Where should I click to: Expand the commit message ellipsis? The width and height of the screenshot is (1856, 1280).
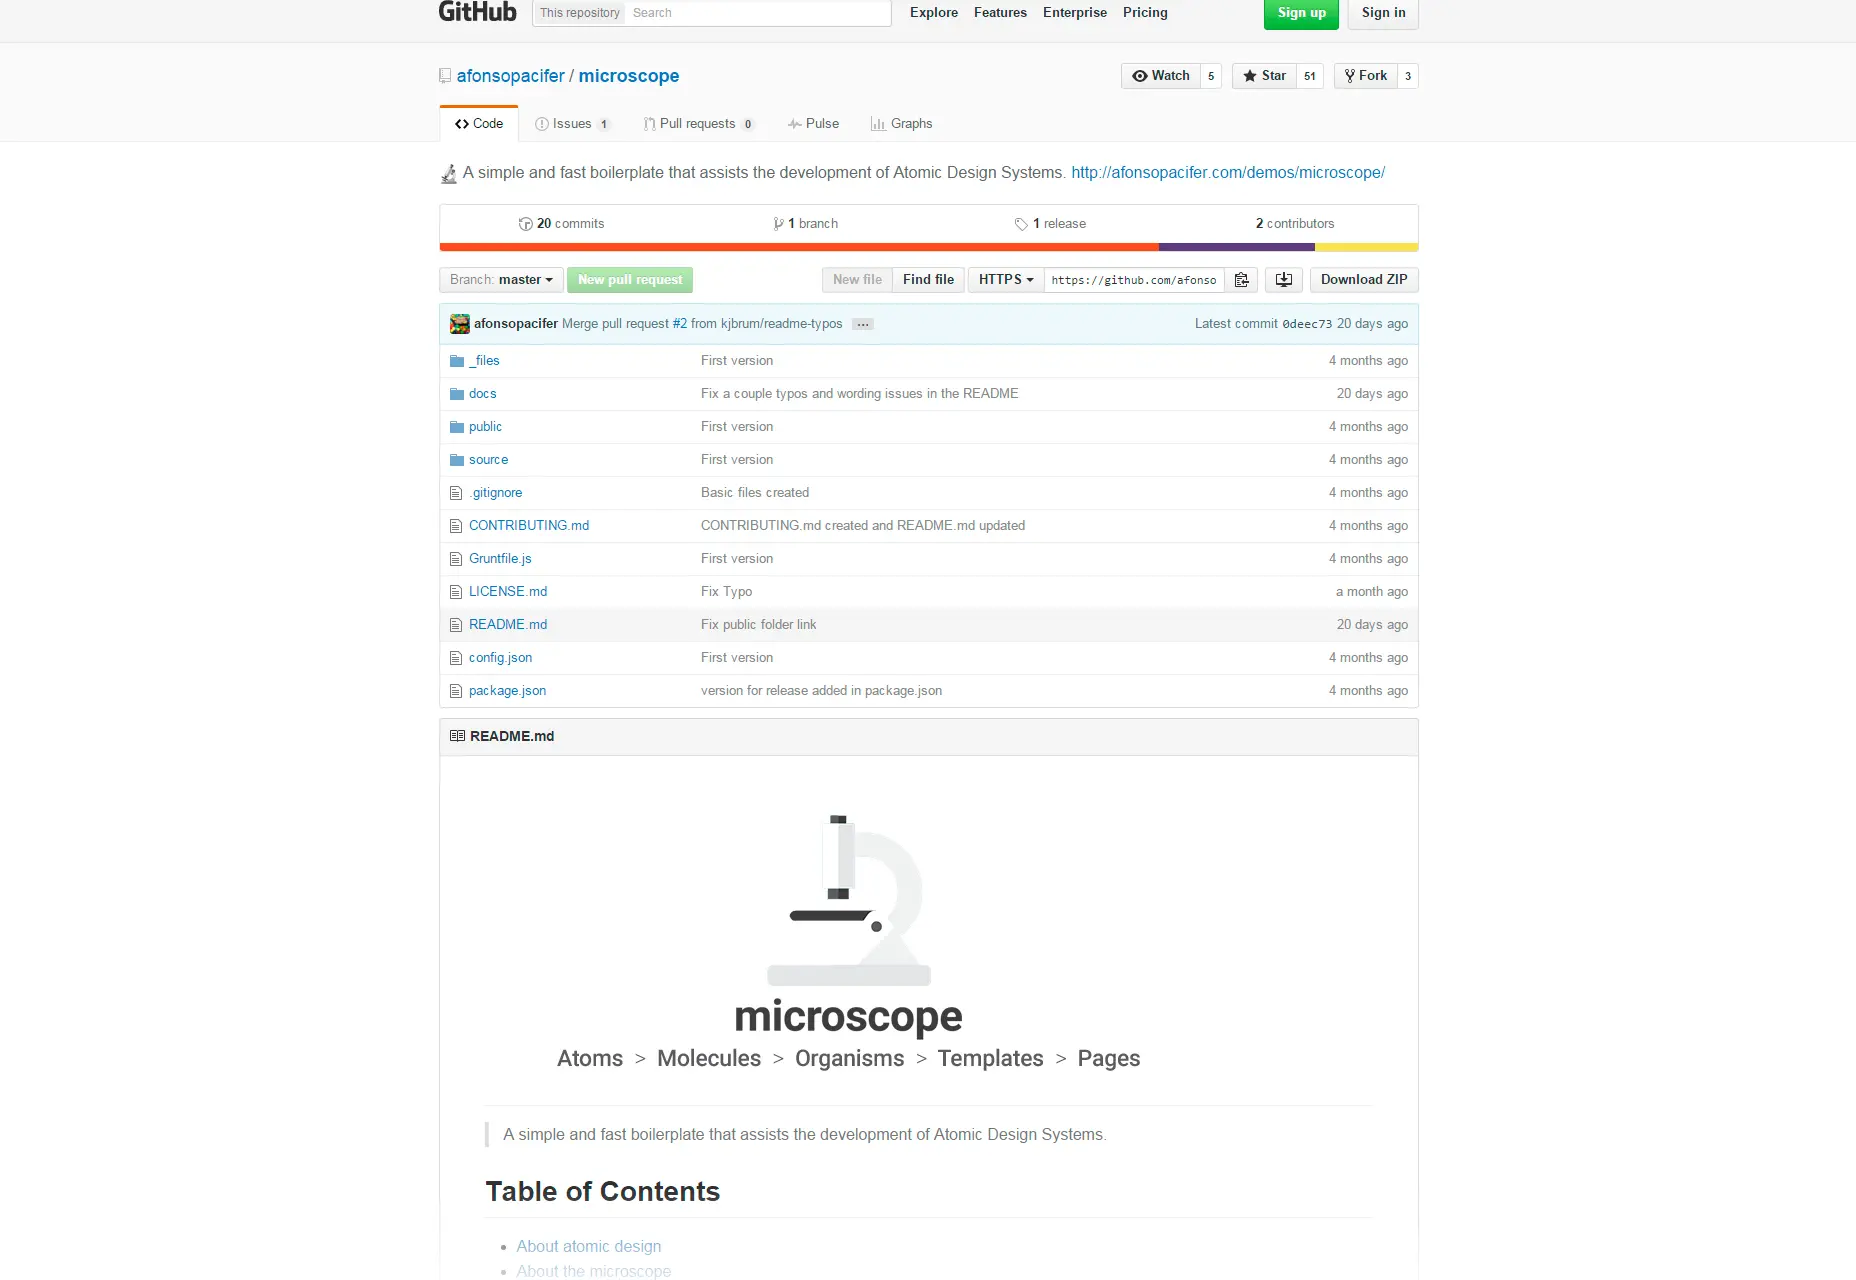pos(861,323)
